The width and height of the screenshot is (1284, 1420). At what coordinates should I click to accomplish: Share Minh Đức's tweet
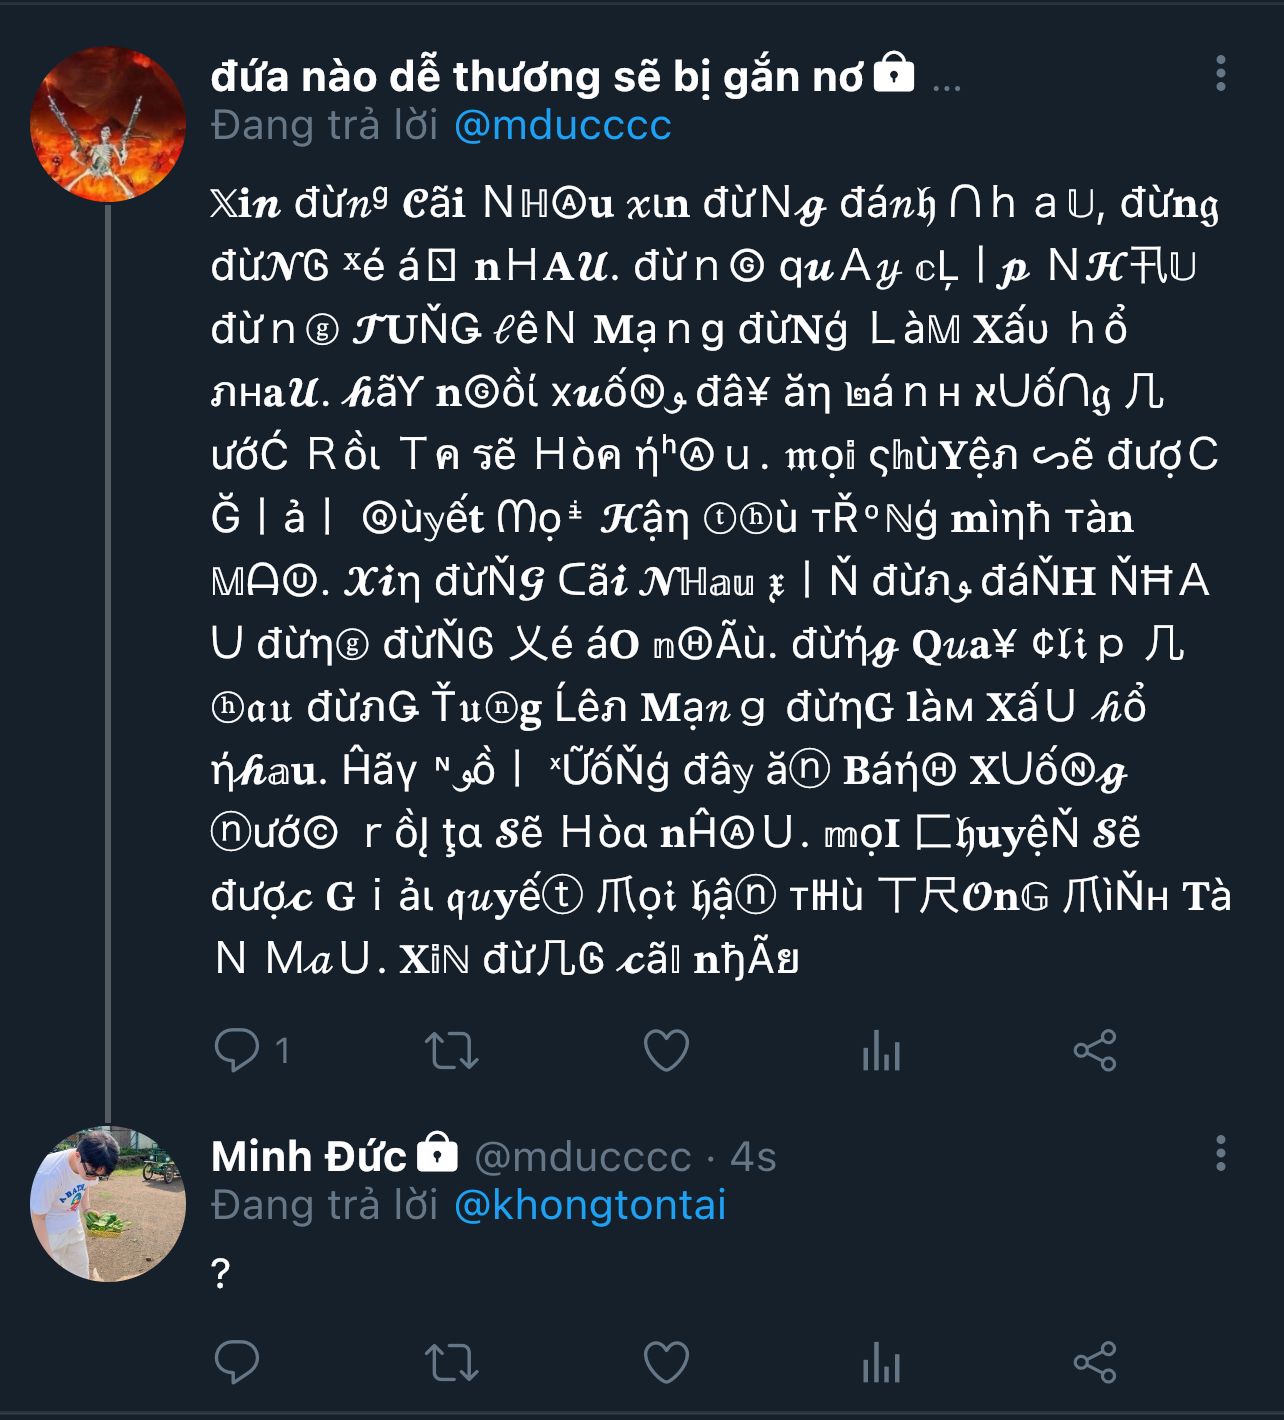tap(1094, 1362)
